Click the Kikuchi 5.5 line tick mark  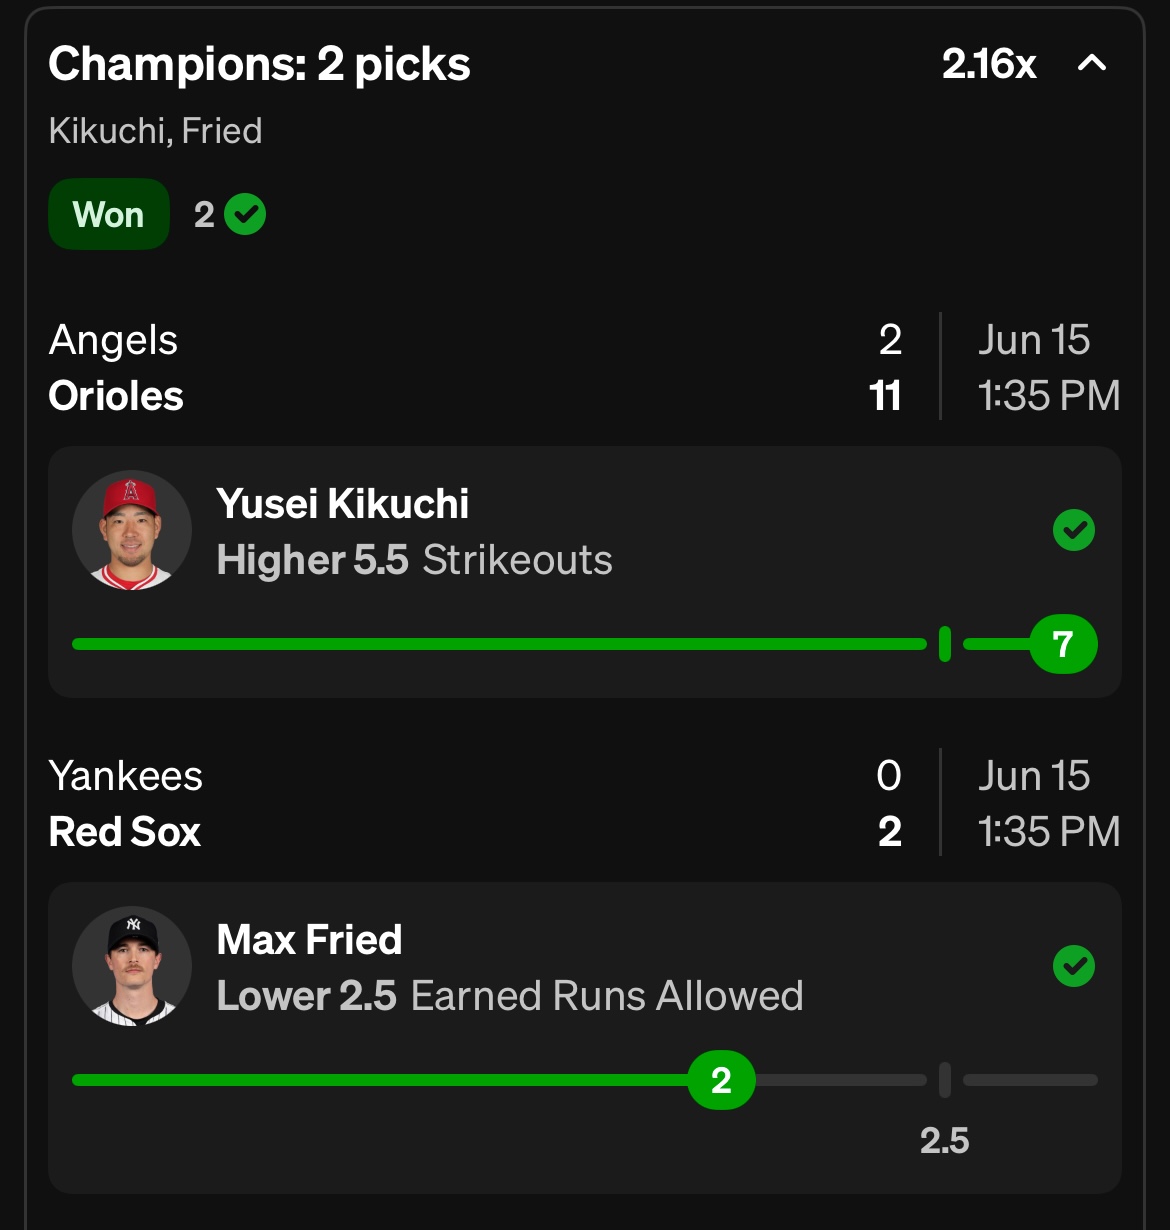[x=945, y=644]
